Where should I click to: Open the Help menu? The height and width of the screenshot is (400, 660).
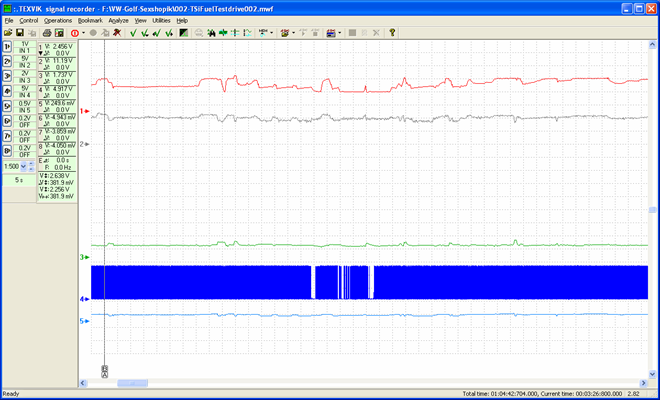182,21
